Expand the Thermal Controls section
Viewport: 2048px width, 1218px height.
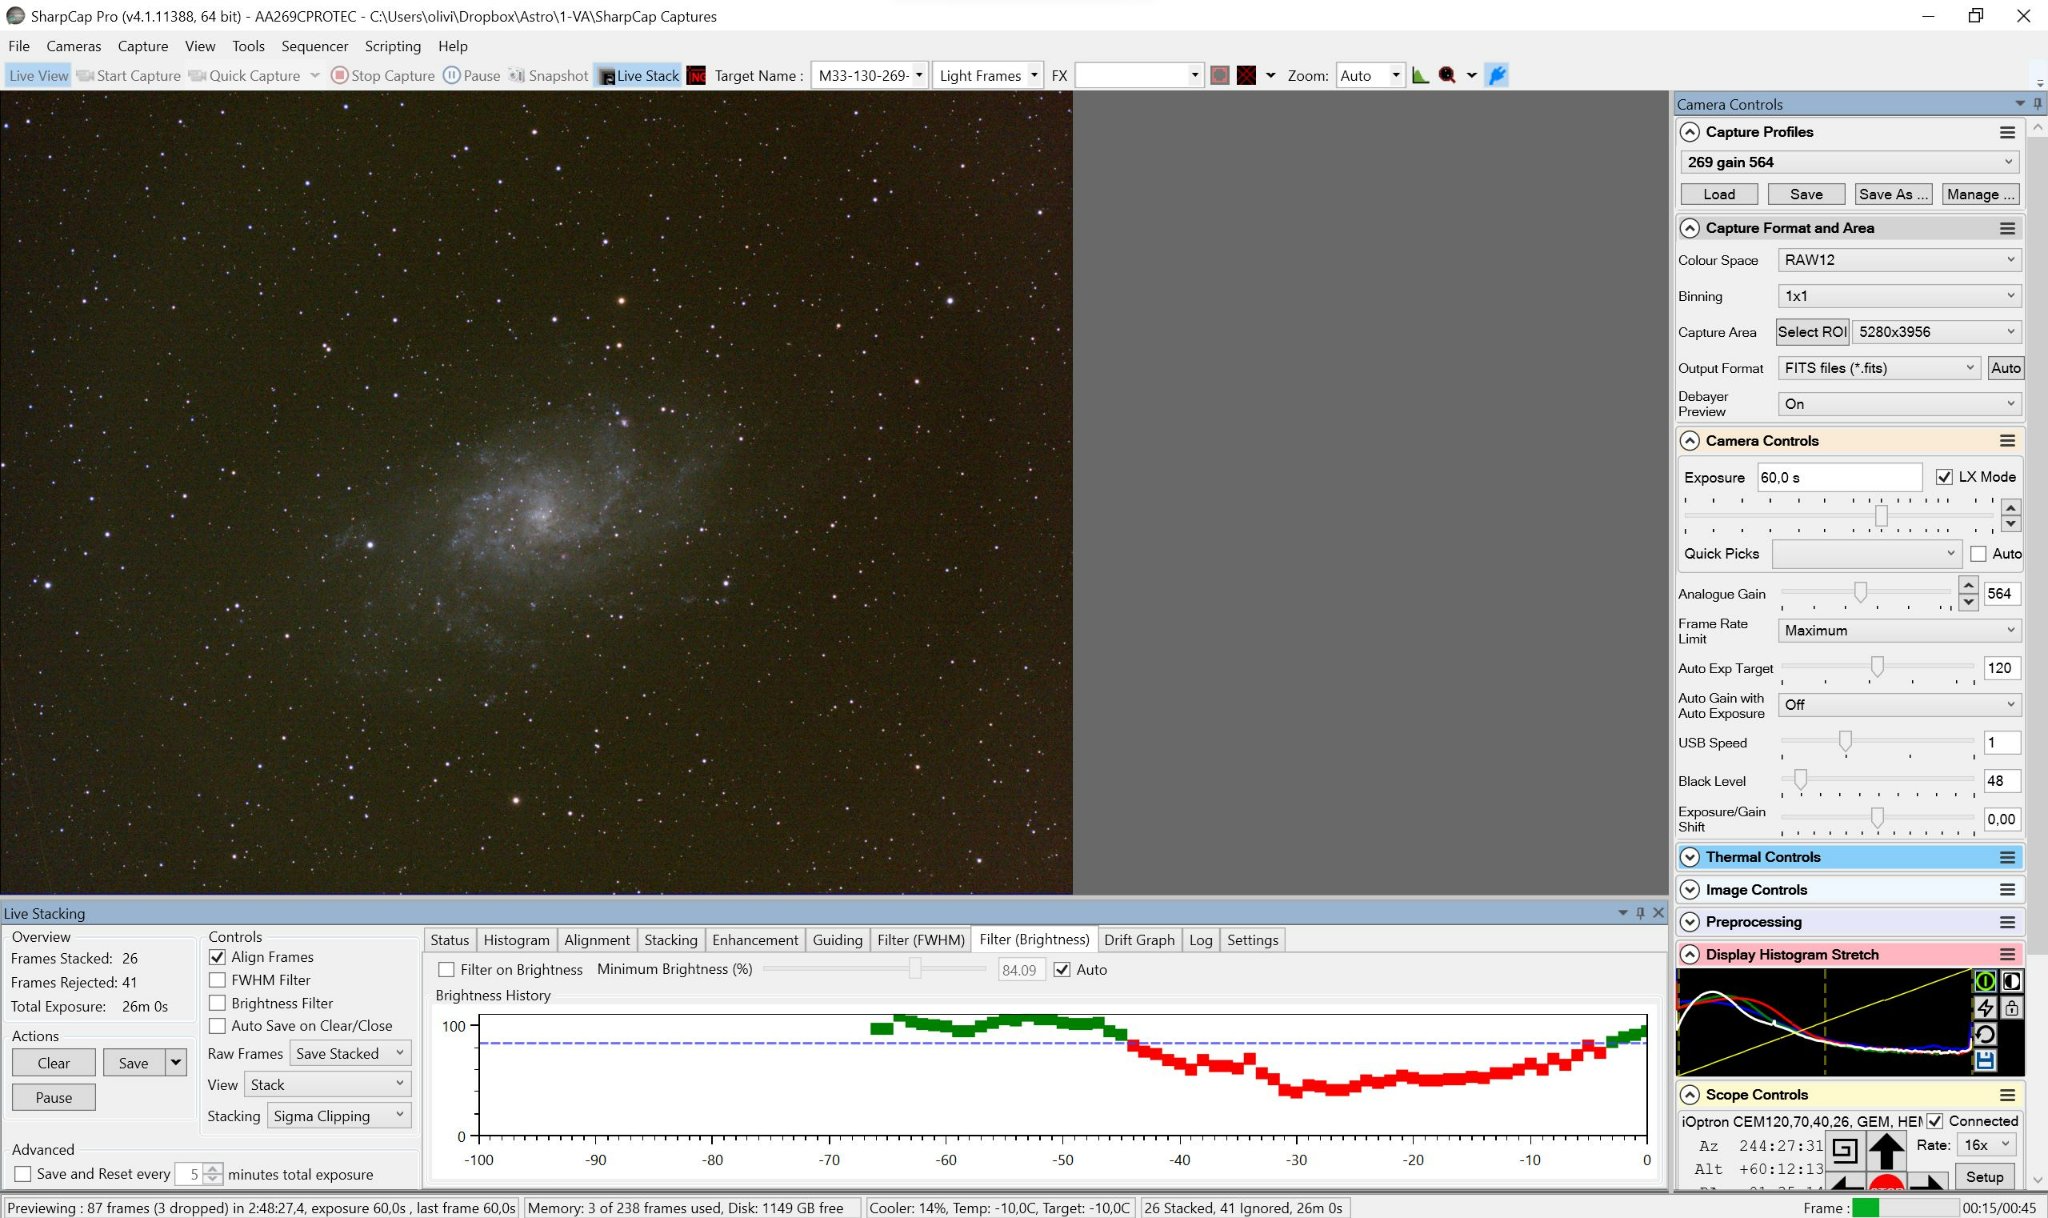tap(1690, 857)
